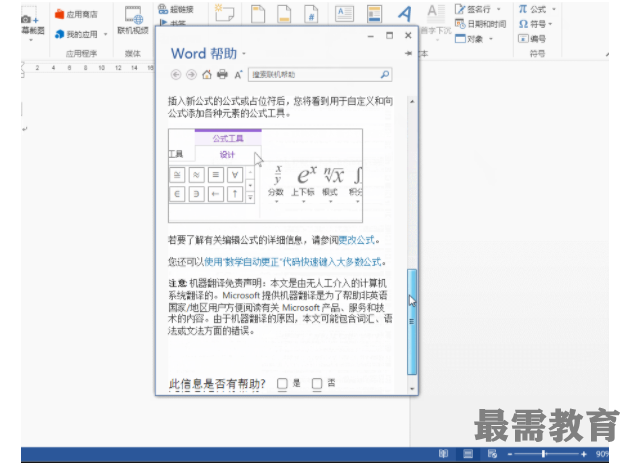This screenshot has width=626, height=465.
Task: Switch to Web Layout view
Action: tap(492, 454)
